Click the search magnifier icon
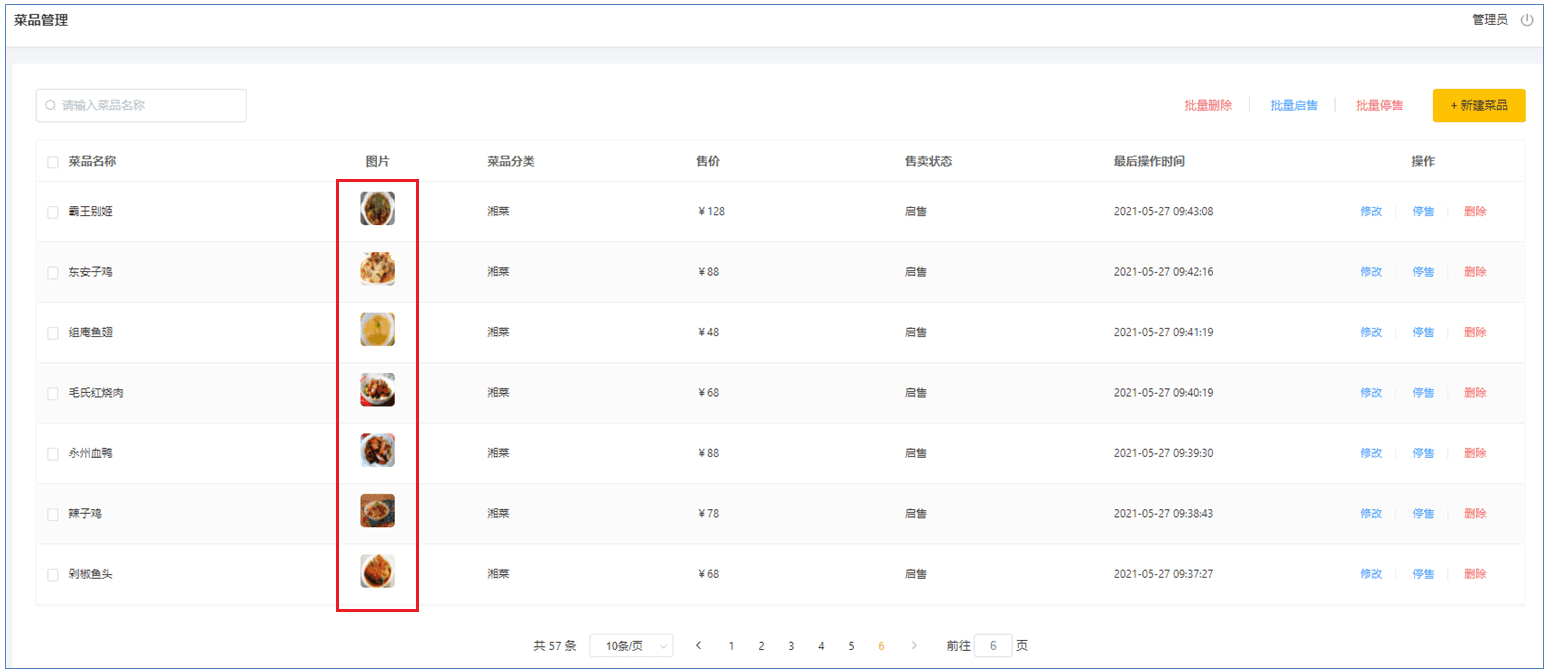 [50, 105]
